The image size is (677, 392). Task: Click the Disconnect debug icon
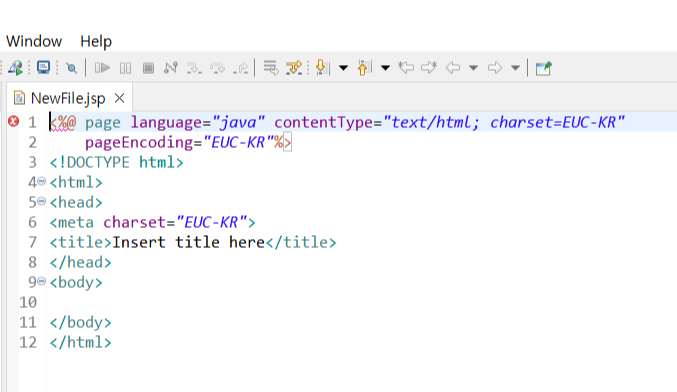(171, 68)
